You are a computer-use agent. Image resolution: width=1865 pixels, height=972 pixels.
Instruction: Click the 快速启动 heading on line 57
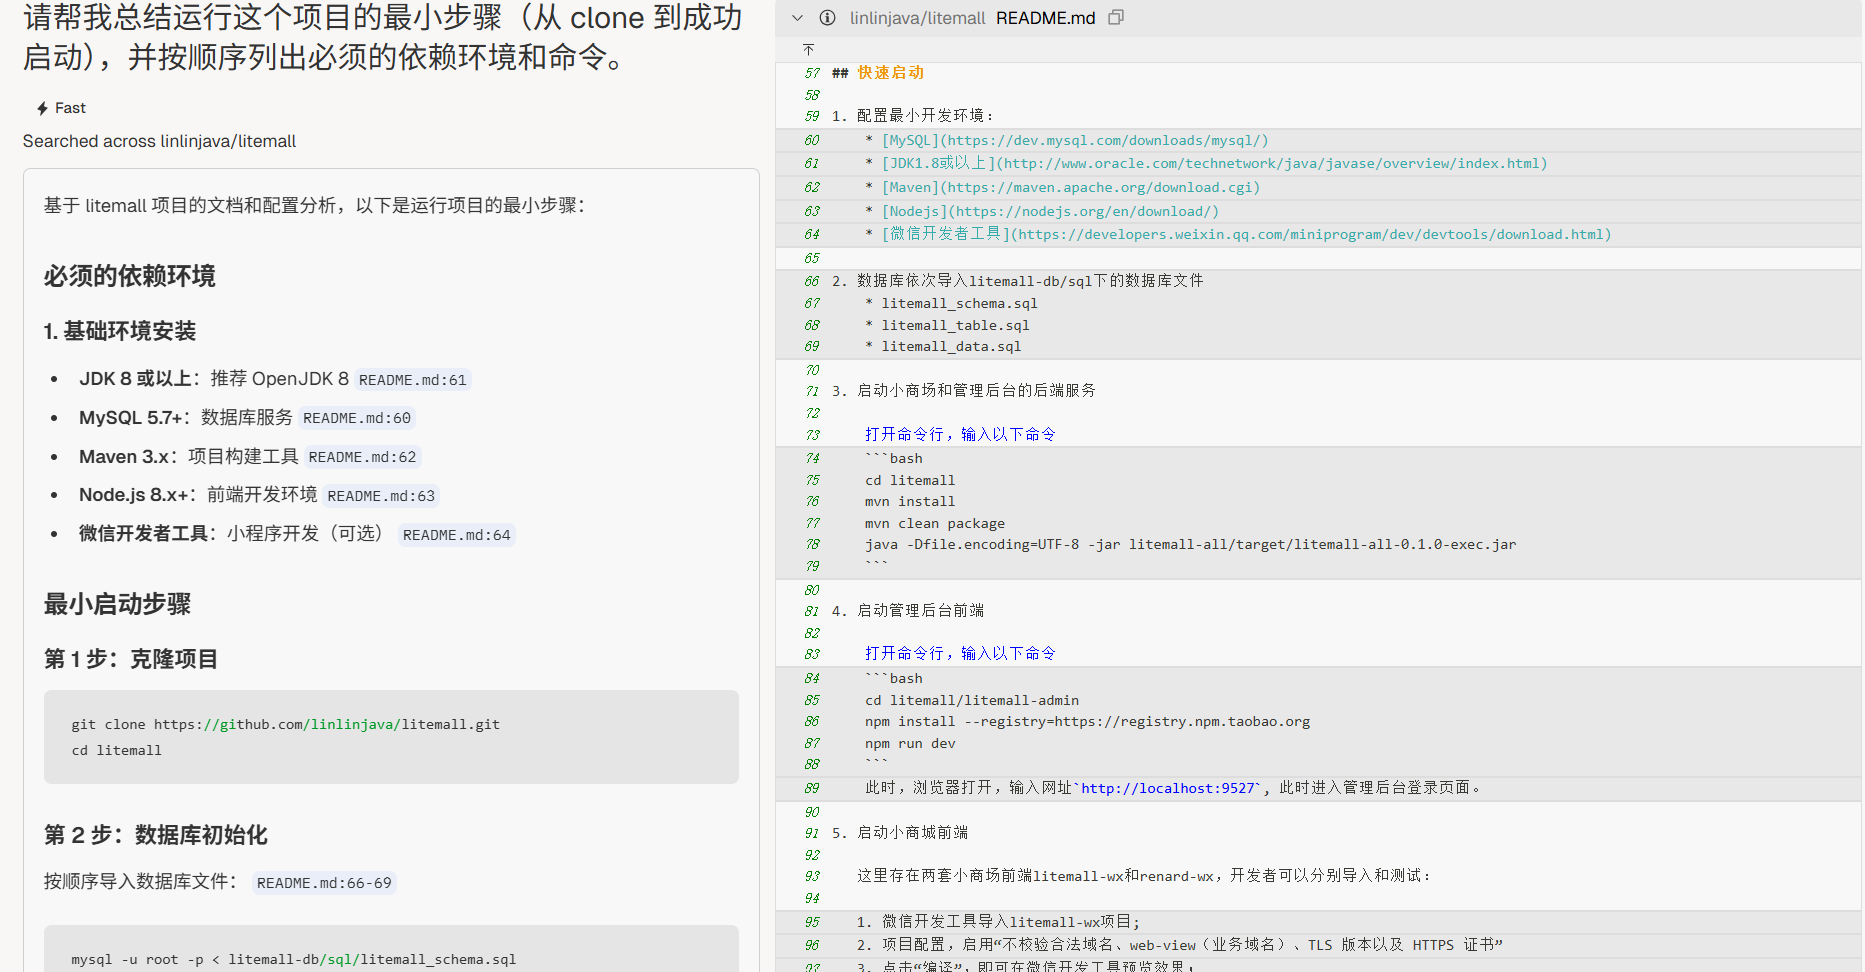pyautogui.click(x=890, y=73)
